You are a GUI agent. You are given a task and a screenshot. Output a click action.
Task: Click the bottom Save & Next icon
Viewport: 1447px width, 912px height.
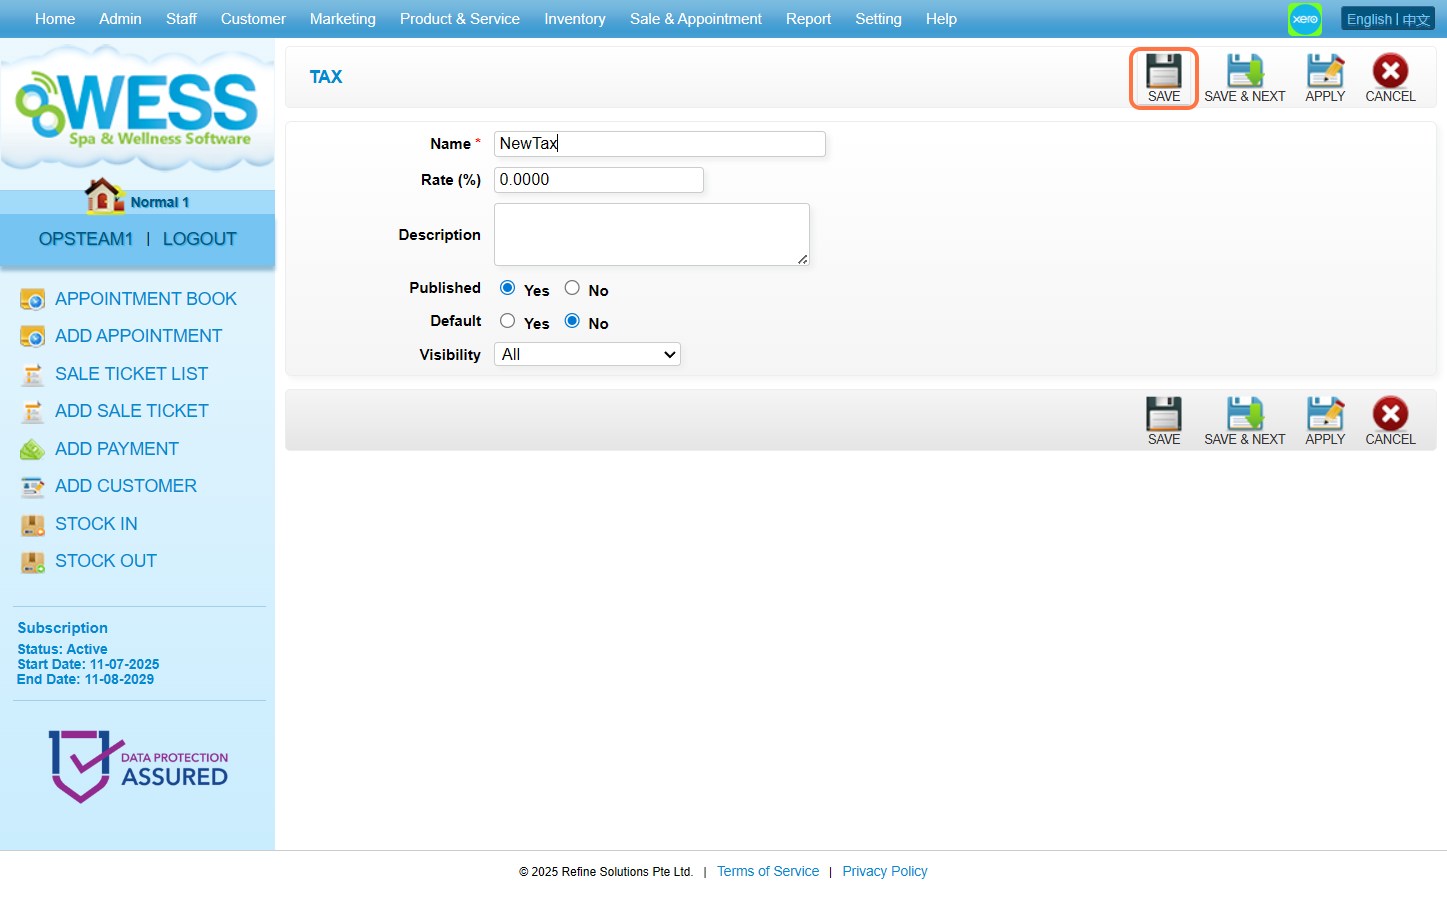(1244, 414)
